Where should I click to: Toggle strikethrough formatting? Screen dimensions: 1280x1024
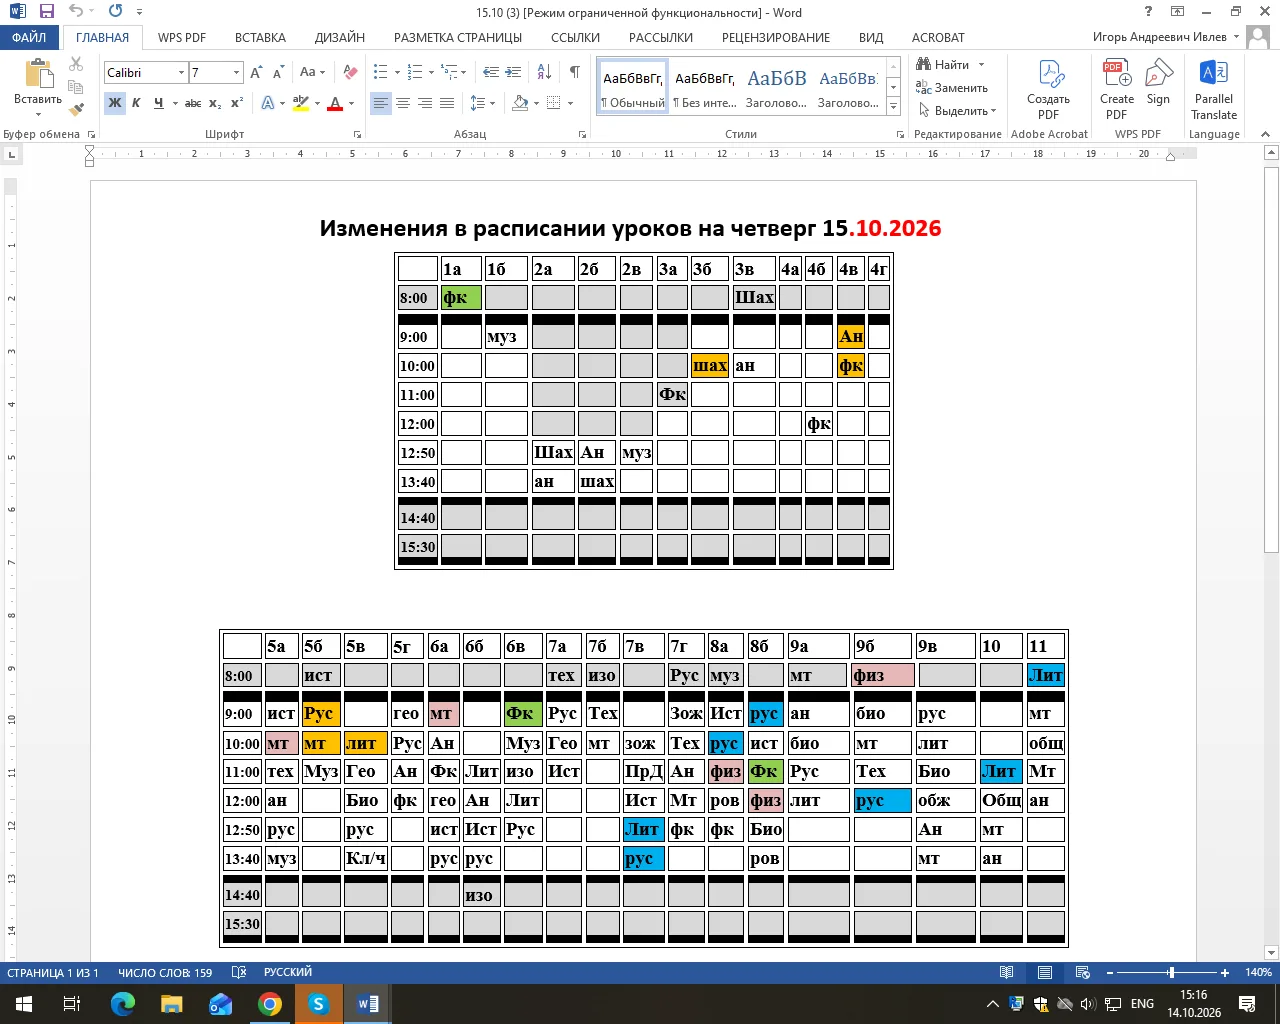tap(193, 103)
